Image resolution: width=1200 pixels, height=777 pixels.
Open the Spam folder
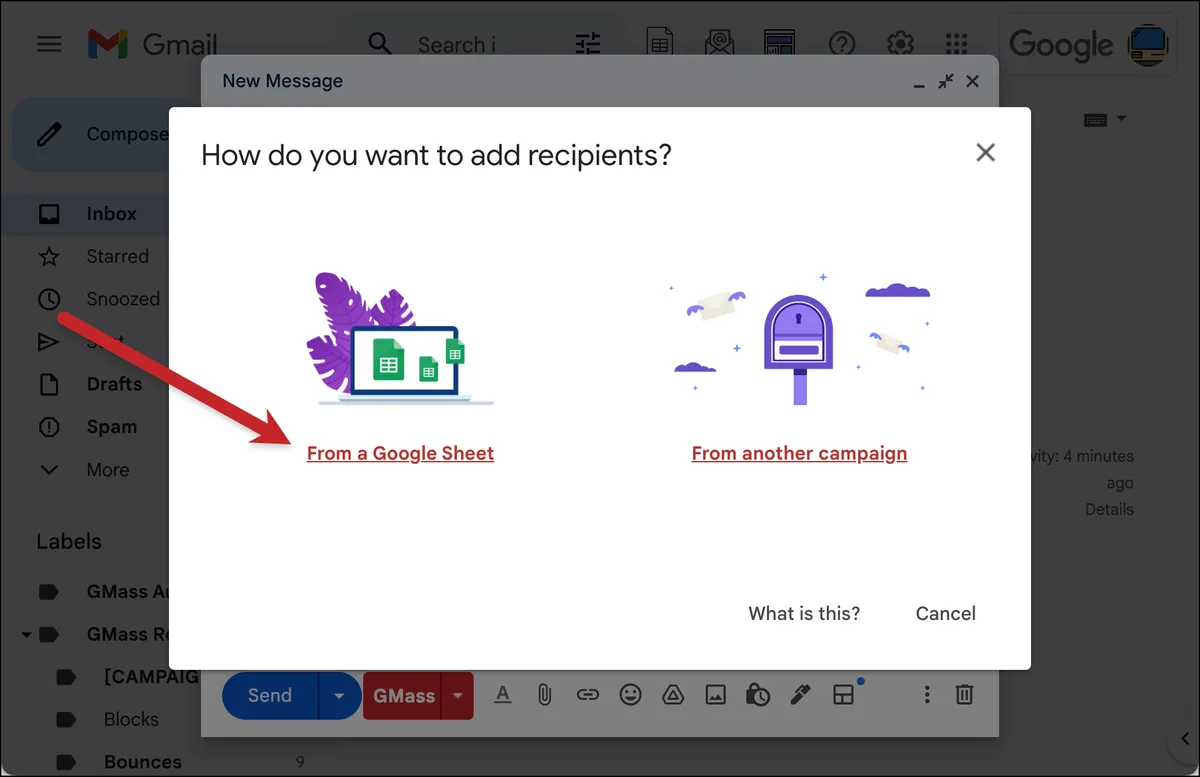(x=111, y=427)
